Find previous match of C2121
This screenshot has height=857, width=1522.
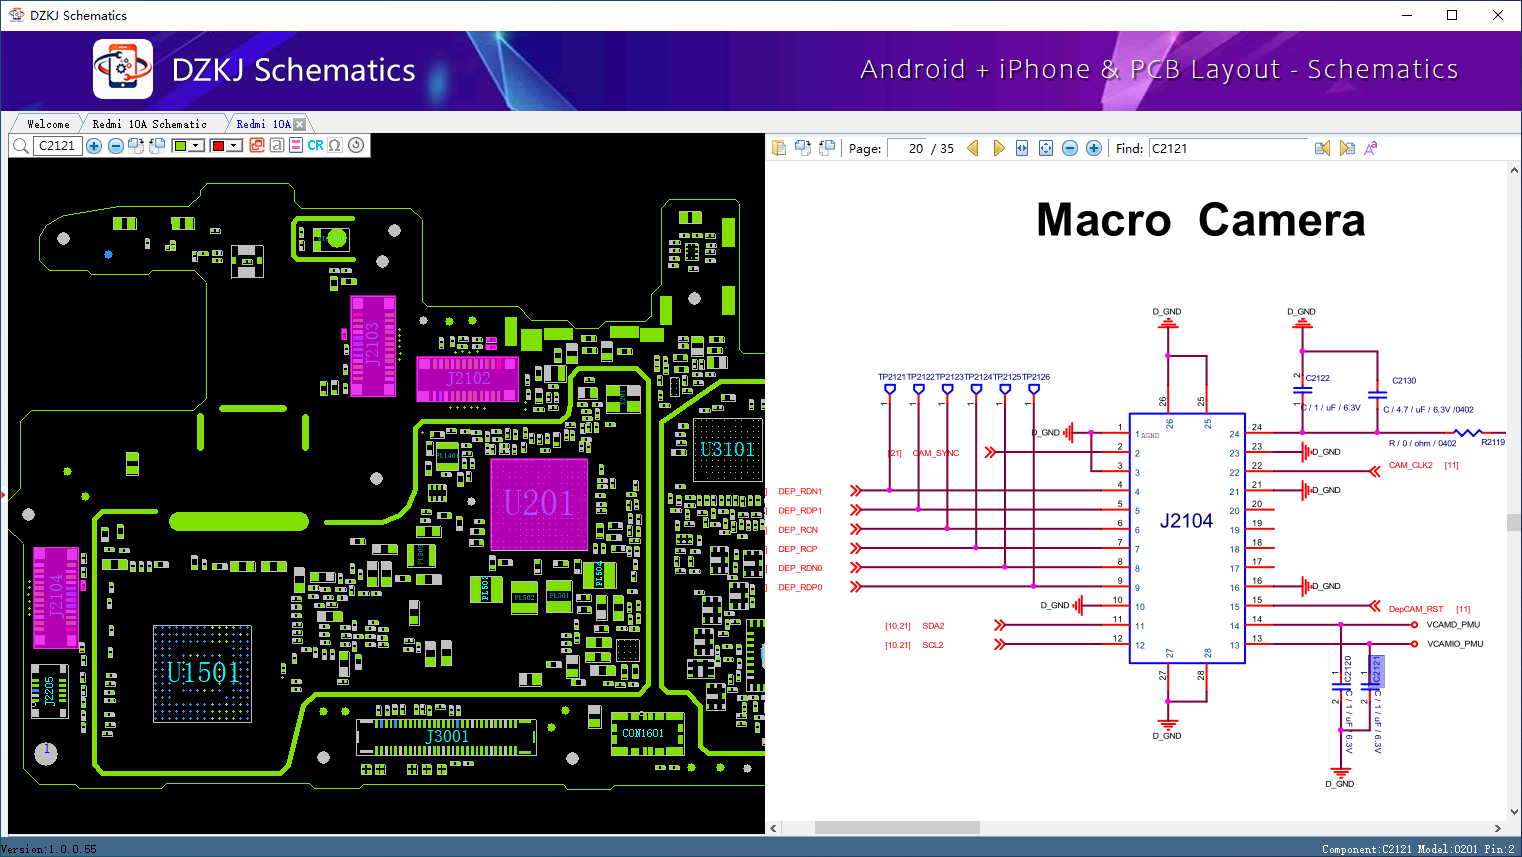pyautogui.click(x=1322, y=148)
